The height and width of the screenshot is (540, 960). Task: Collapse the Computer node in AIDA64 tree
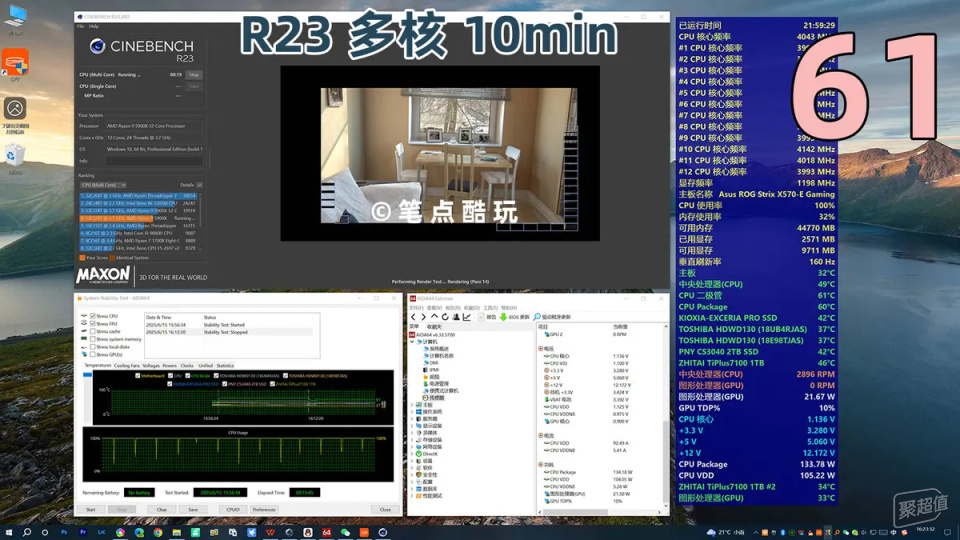pyautogui.click(x=412, y=342)
